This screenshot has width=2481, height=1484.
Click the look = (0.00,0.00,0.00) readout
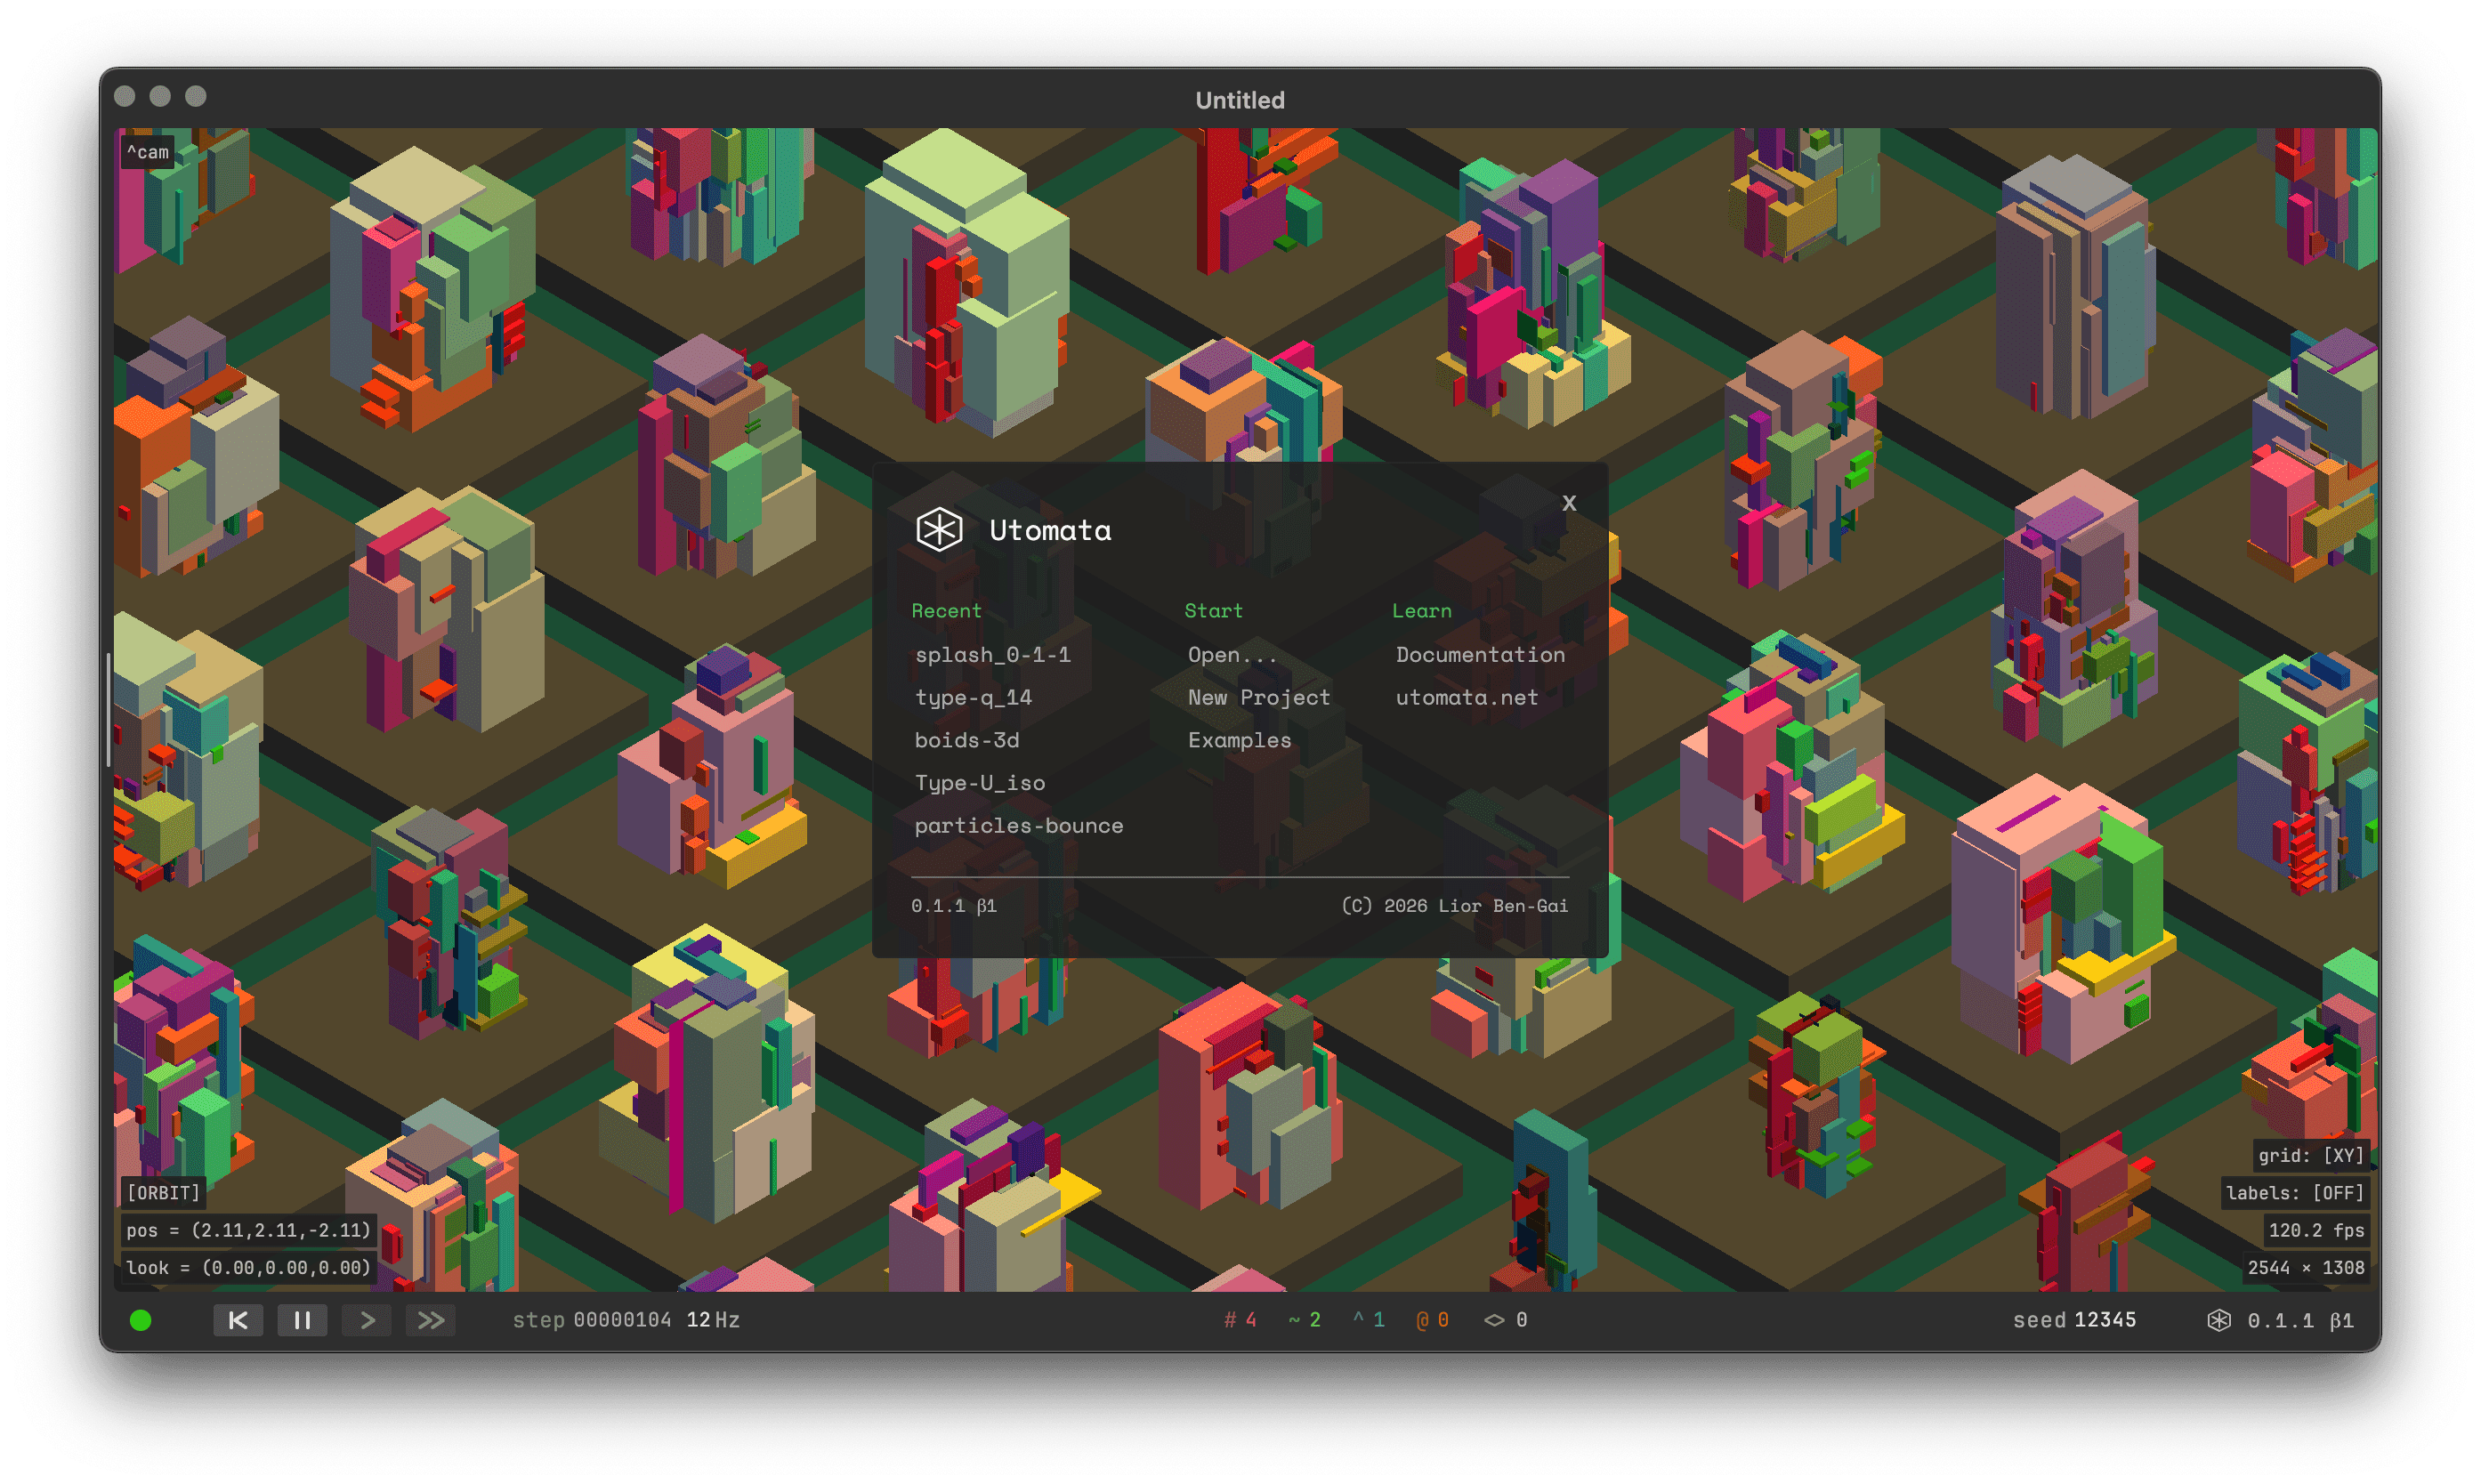pos(248,1267)
